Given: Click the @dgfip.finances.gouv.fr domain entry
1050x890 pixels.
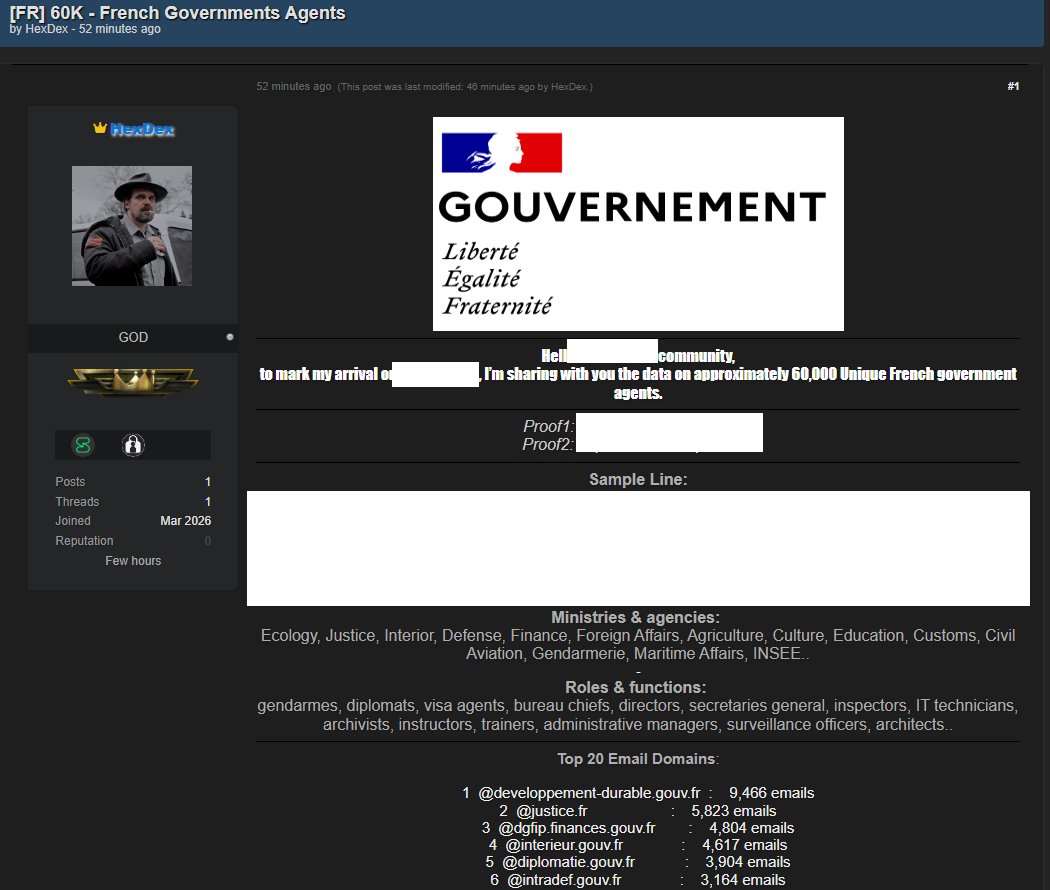Looking at the screenshot, I should pos(577,828).
